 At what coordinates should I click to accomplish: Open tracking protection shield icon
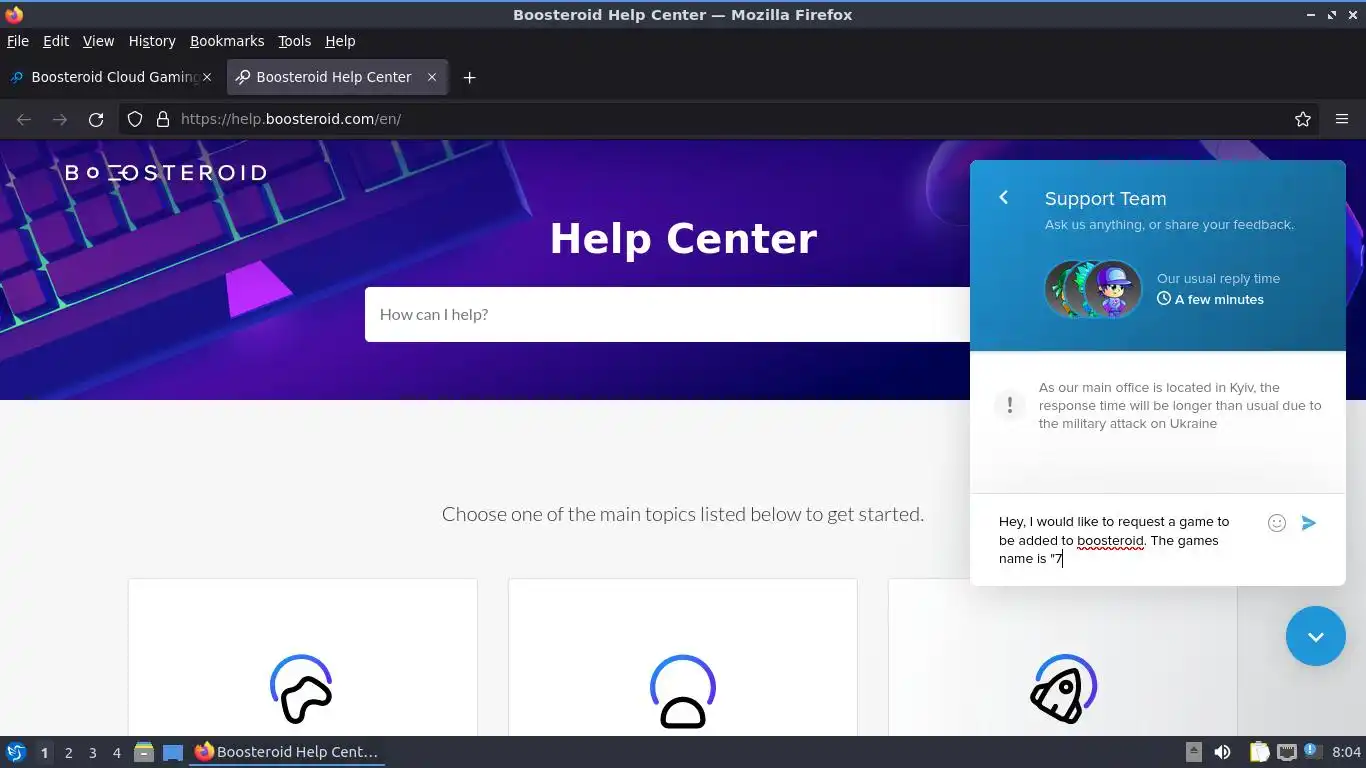pos(135,119)
